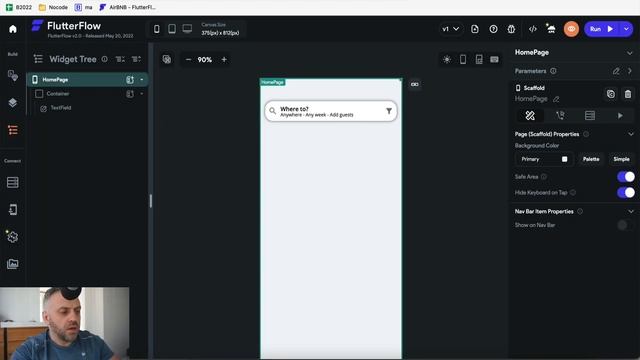
Task: Select the Widget Tree sidebar icon
Action: (x=13, y=130)
